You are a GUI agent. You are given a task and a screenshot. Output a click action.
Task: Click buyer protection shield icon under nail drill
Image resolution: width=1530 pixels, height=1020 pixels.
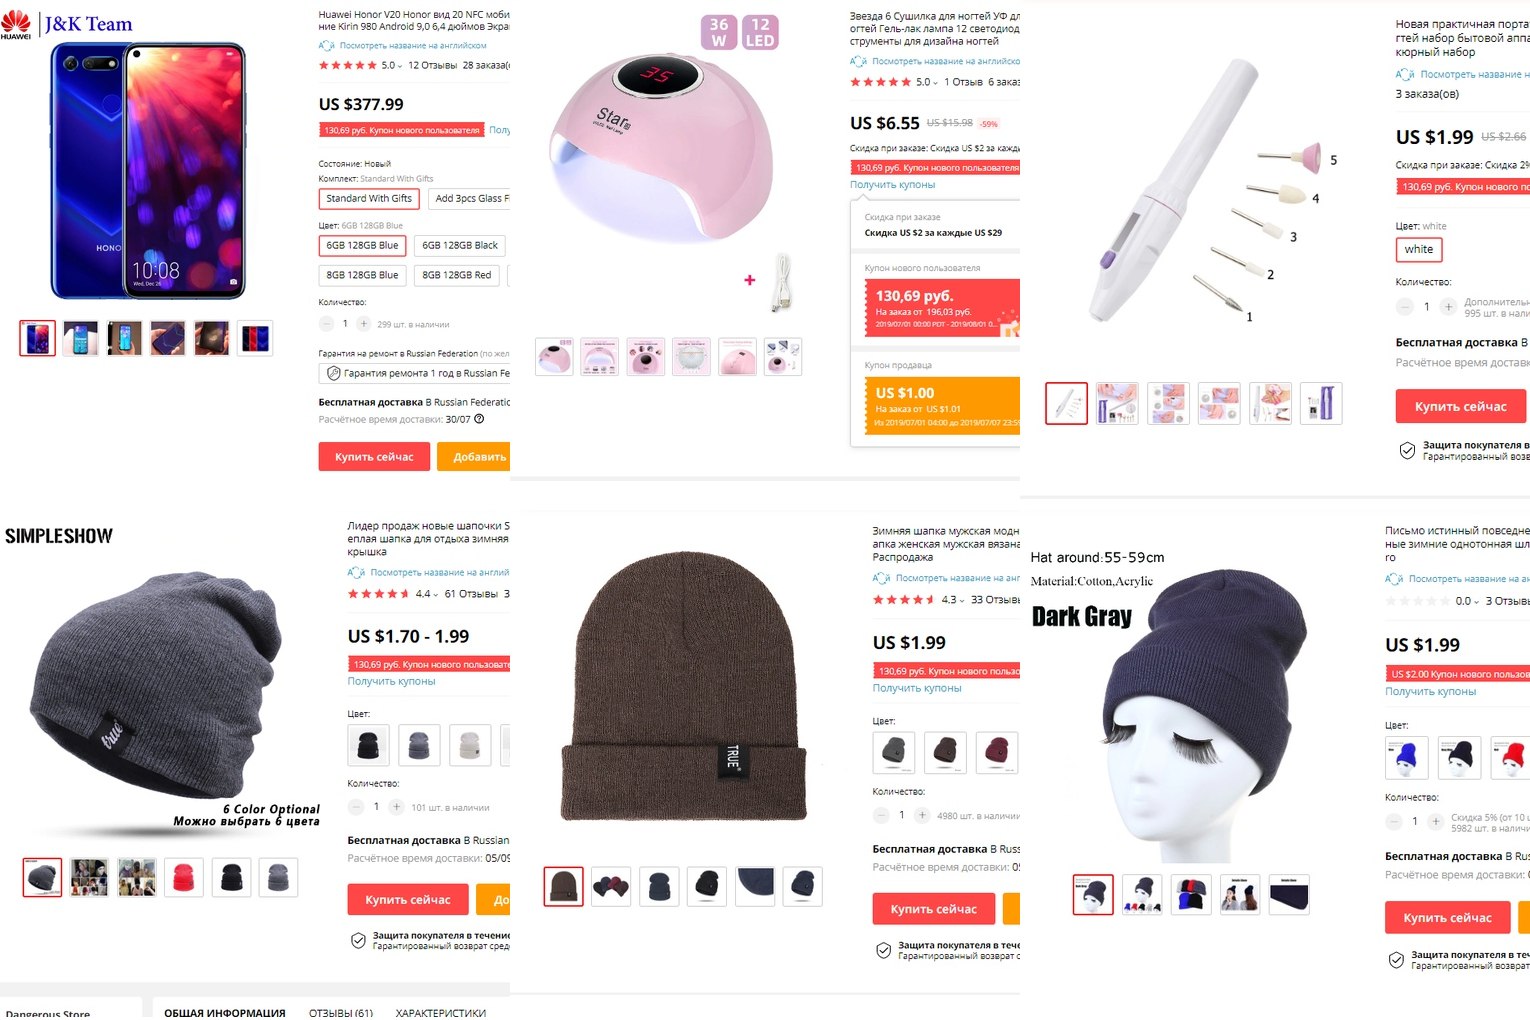[1407, 451]
